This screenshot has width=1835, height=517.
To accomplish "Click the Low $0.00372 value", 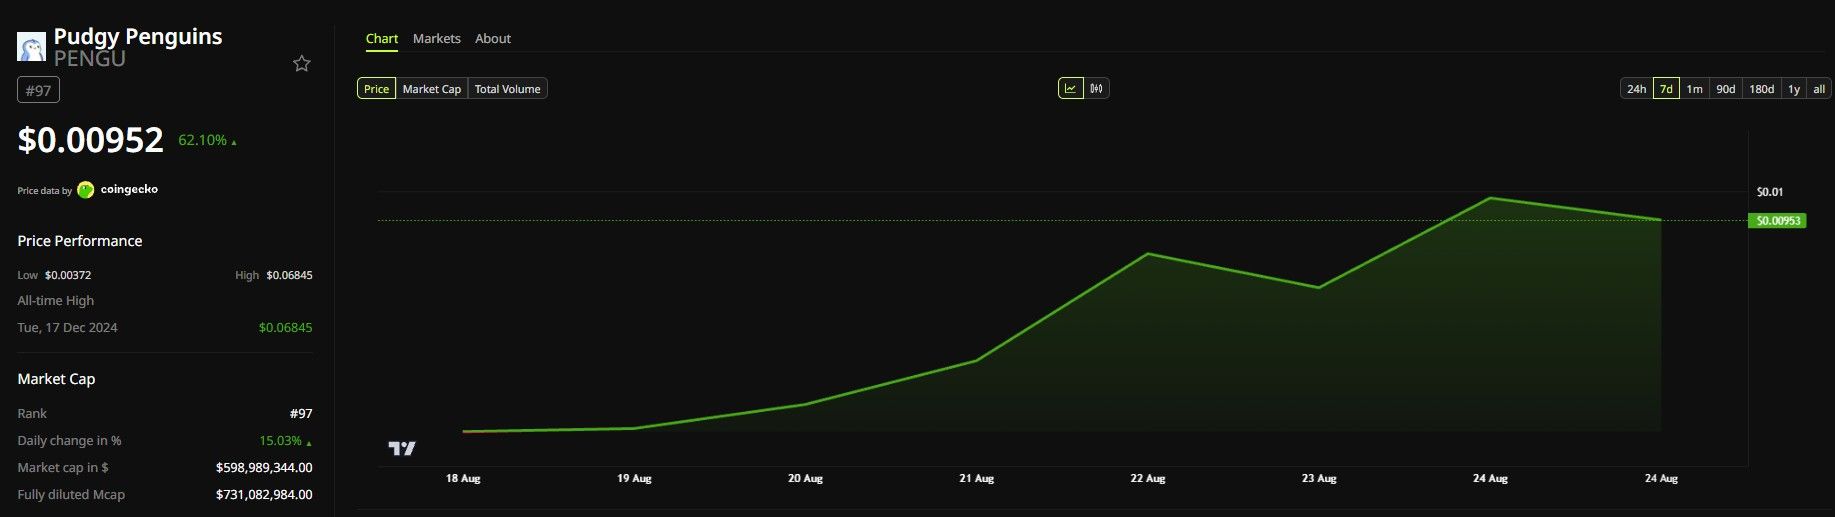I will [x=68, y=275].
